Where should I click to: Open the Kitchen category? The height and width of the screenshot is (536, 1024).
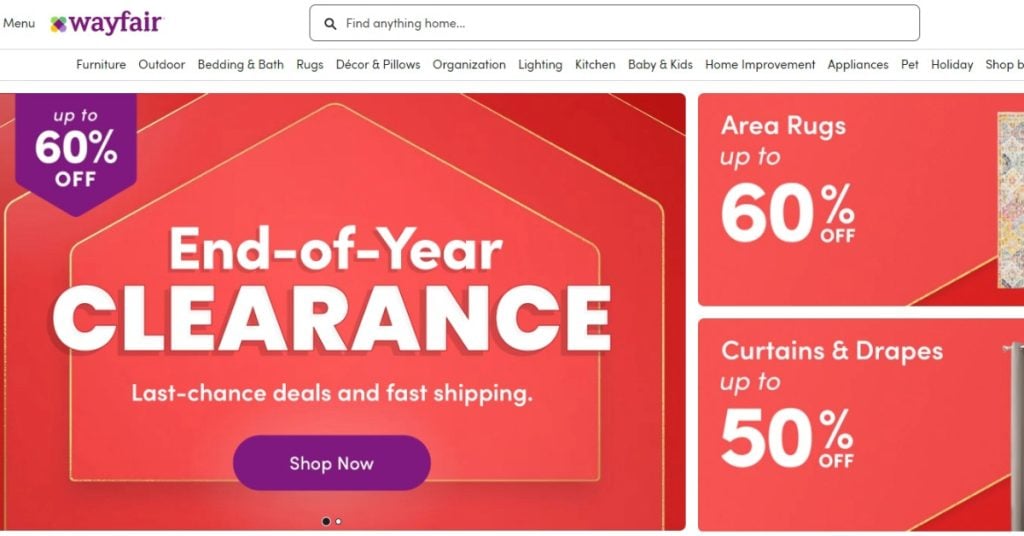tap(595, 65)
